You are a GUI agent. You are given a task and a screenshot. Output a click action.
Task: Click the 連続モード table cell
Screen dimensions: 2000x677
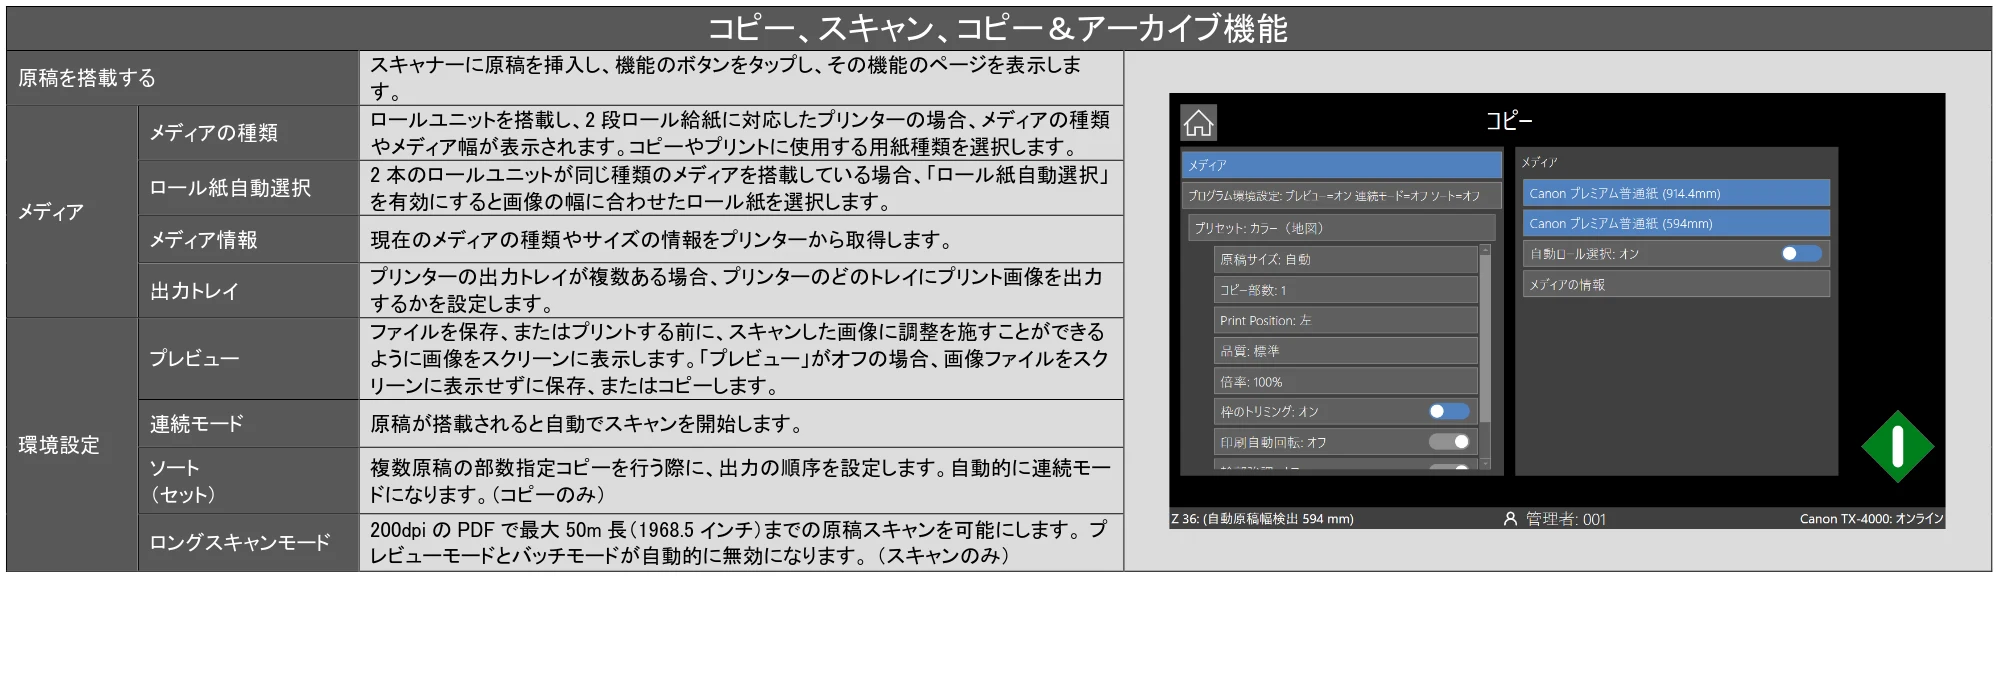click(249, 424)
